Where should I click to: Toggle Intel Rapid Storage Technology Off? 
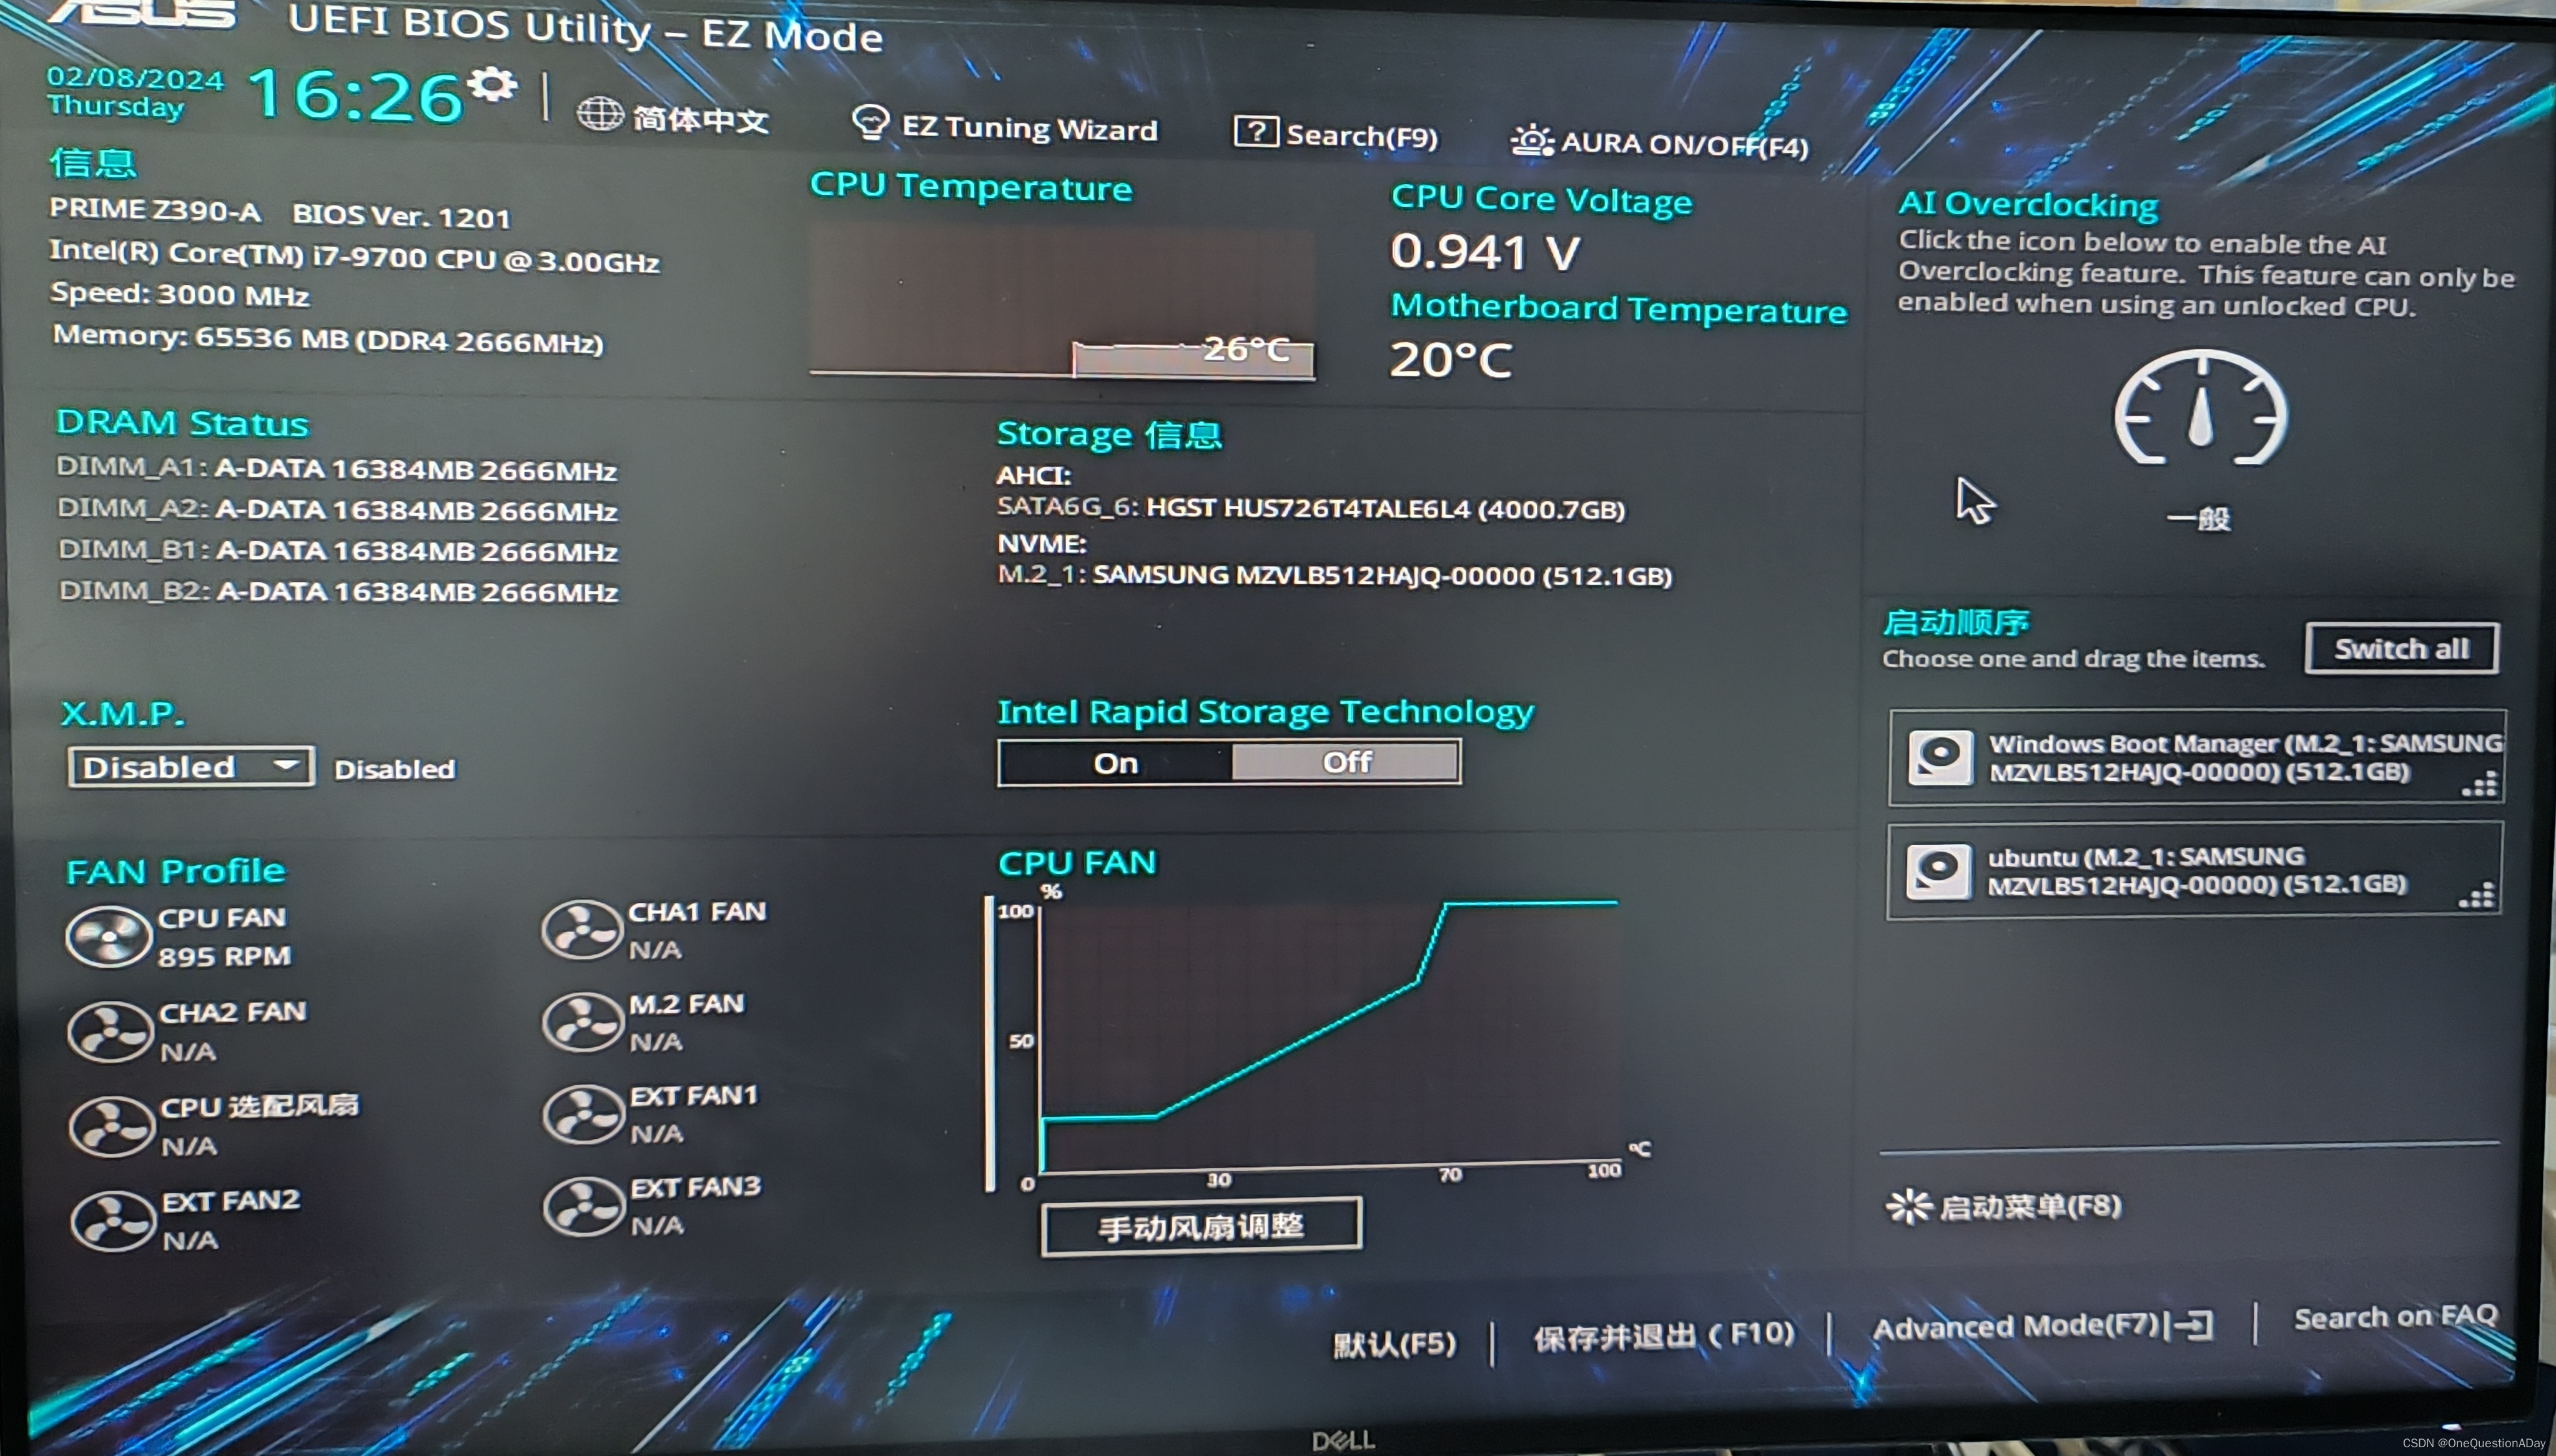pos(1345,761)
